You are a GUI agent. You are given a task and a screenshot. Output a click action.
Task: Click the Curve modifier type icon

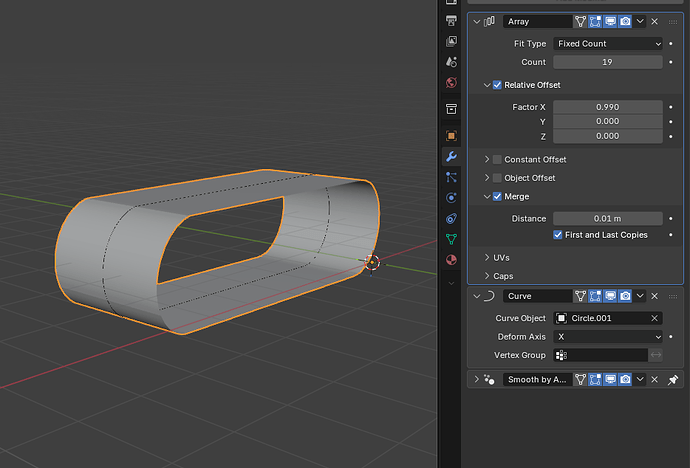489,296
